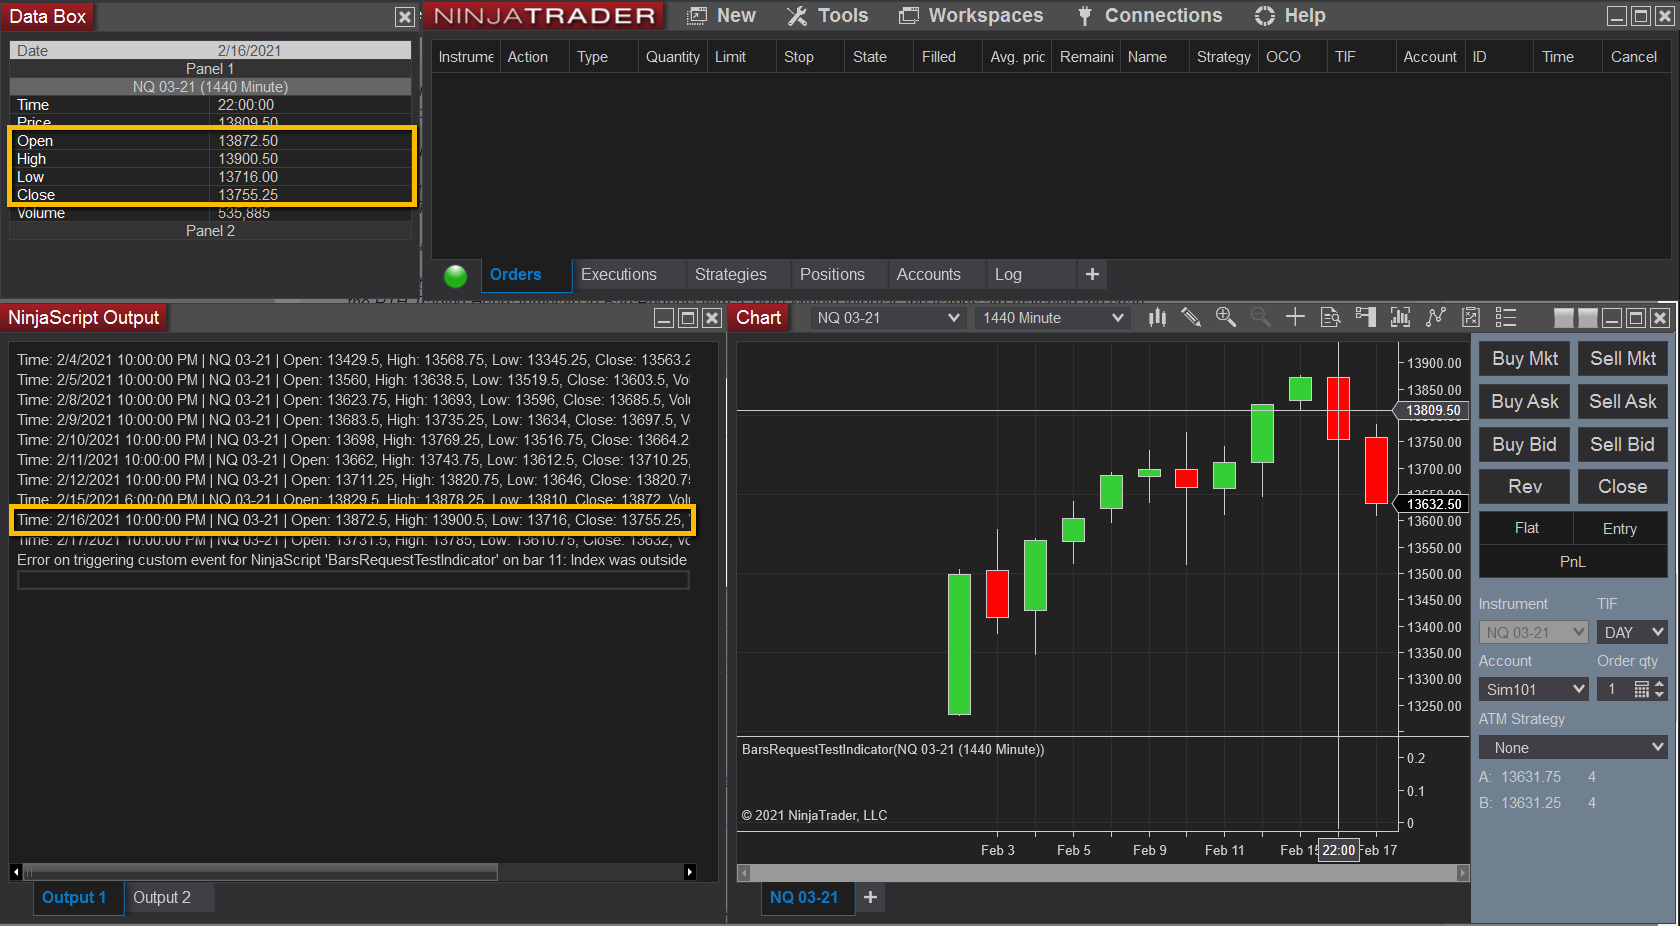This screenshot has height=926, width=1680.
Task: Click the Buy Bid button
Action: point(1525,445)
